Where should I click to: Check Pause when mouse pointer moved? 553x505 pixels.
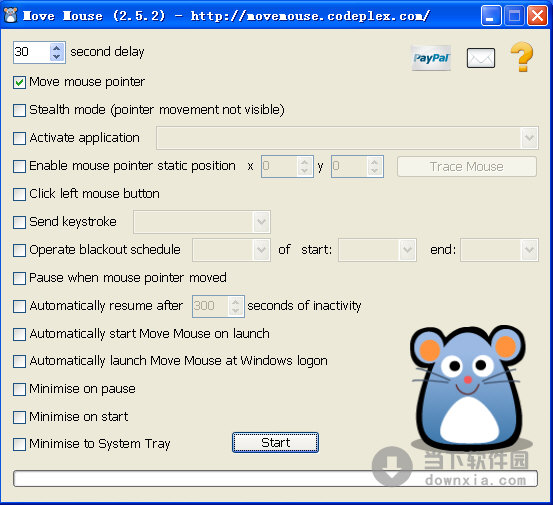19,278
